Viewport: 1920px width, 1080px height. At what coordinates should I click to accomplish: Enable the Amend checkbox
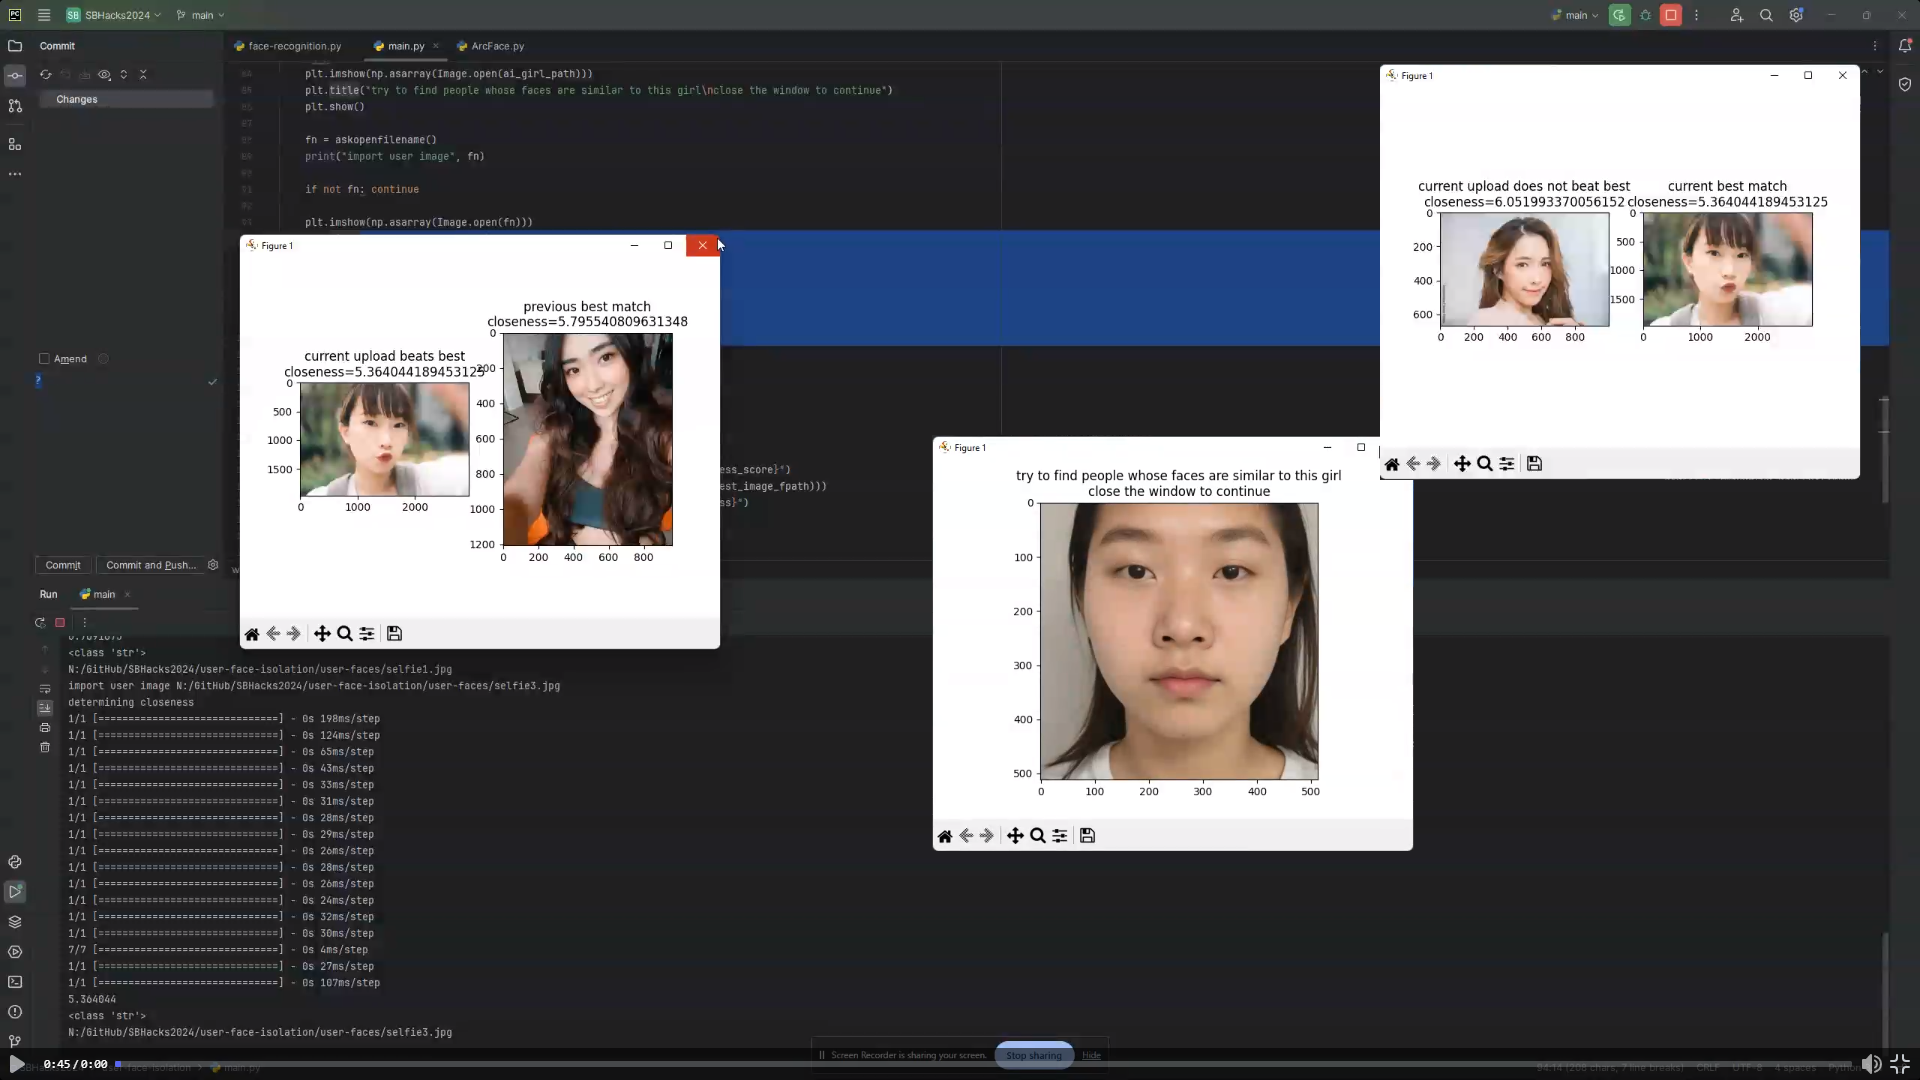[x=44, y=359]
